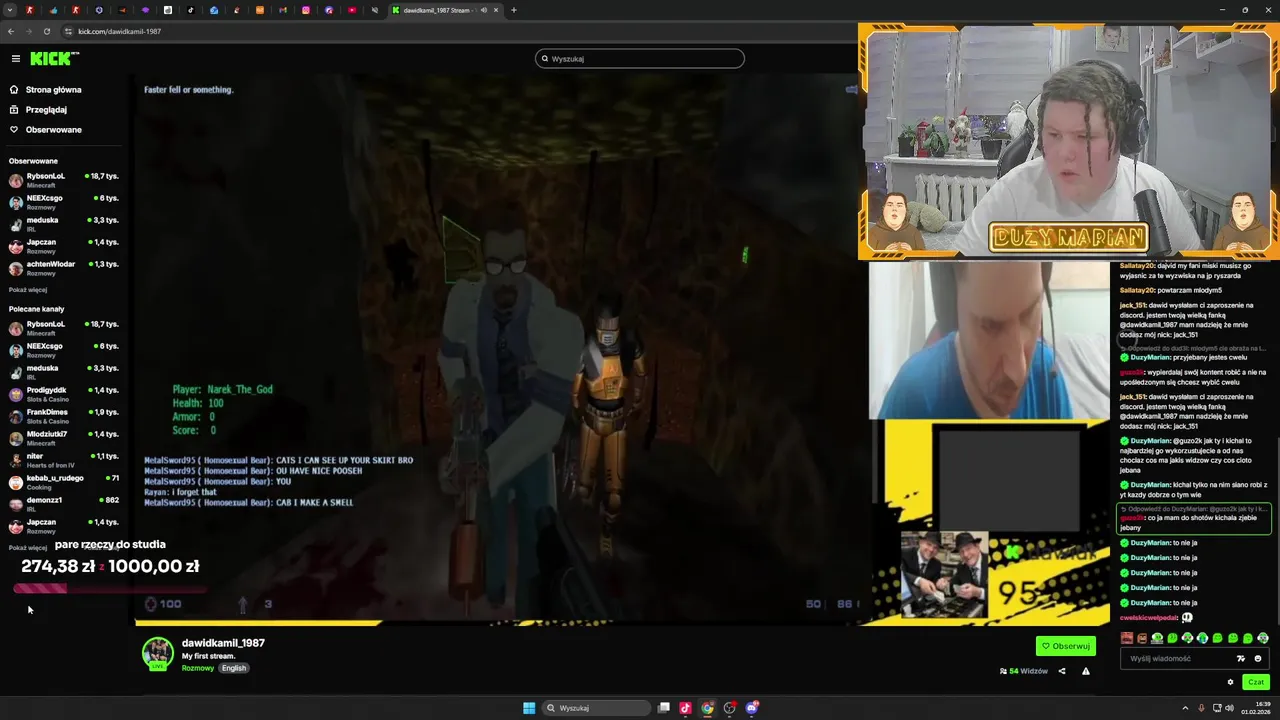Click the share icon beside viewer count
This screenshot has width=1280, height=720.
1062,671
